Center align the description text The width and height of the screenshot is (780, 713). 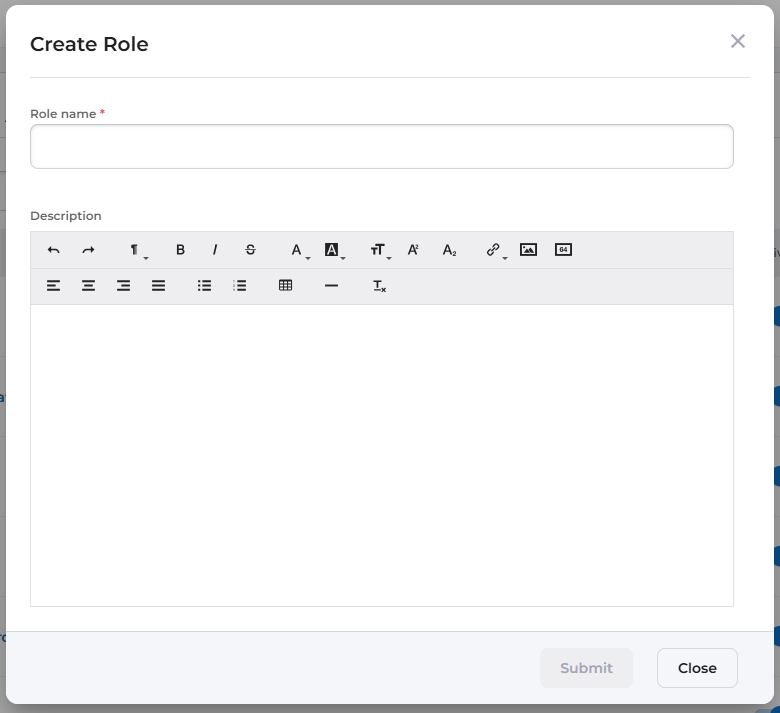pyautogui.click(x=88, y=286)
